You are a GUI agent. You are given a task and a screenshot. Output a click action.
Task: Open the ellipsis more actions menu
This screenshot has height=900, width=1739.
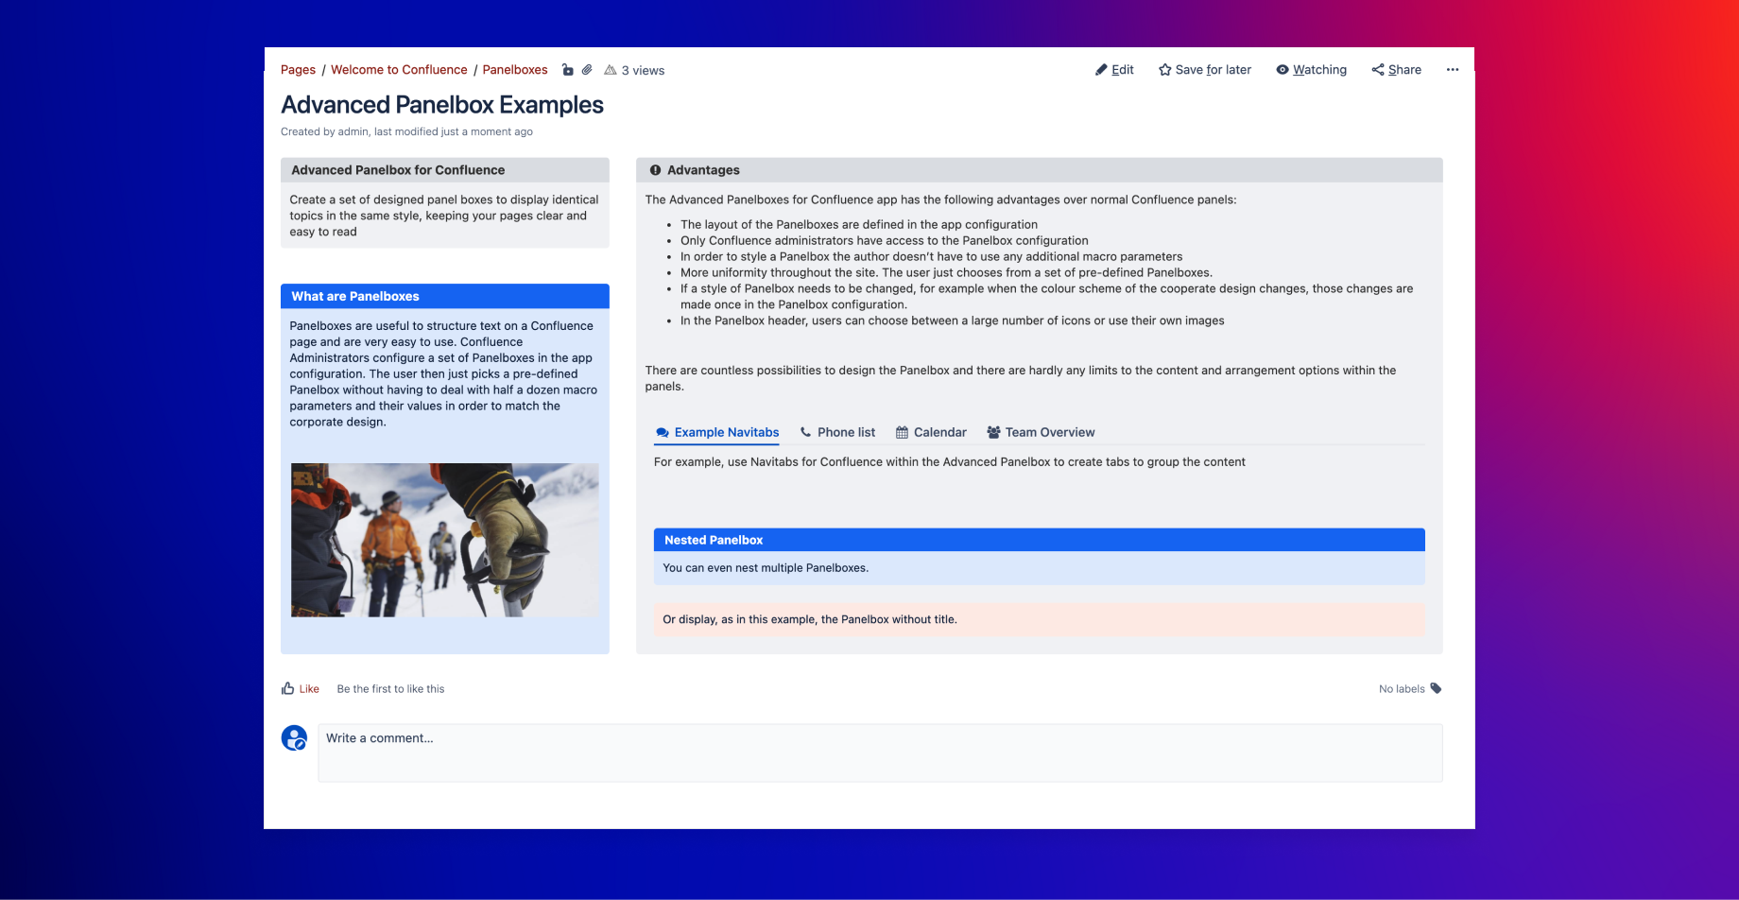(1453, 69)
